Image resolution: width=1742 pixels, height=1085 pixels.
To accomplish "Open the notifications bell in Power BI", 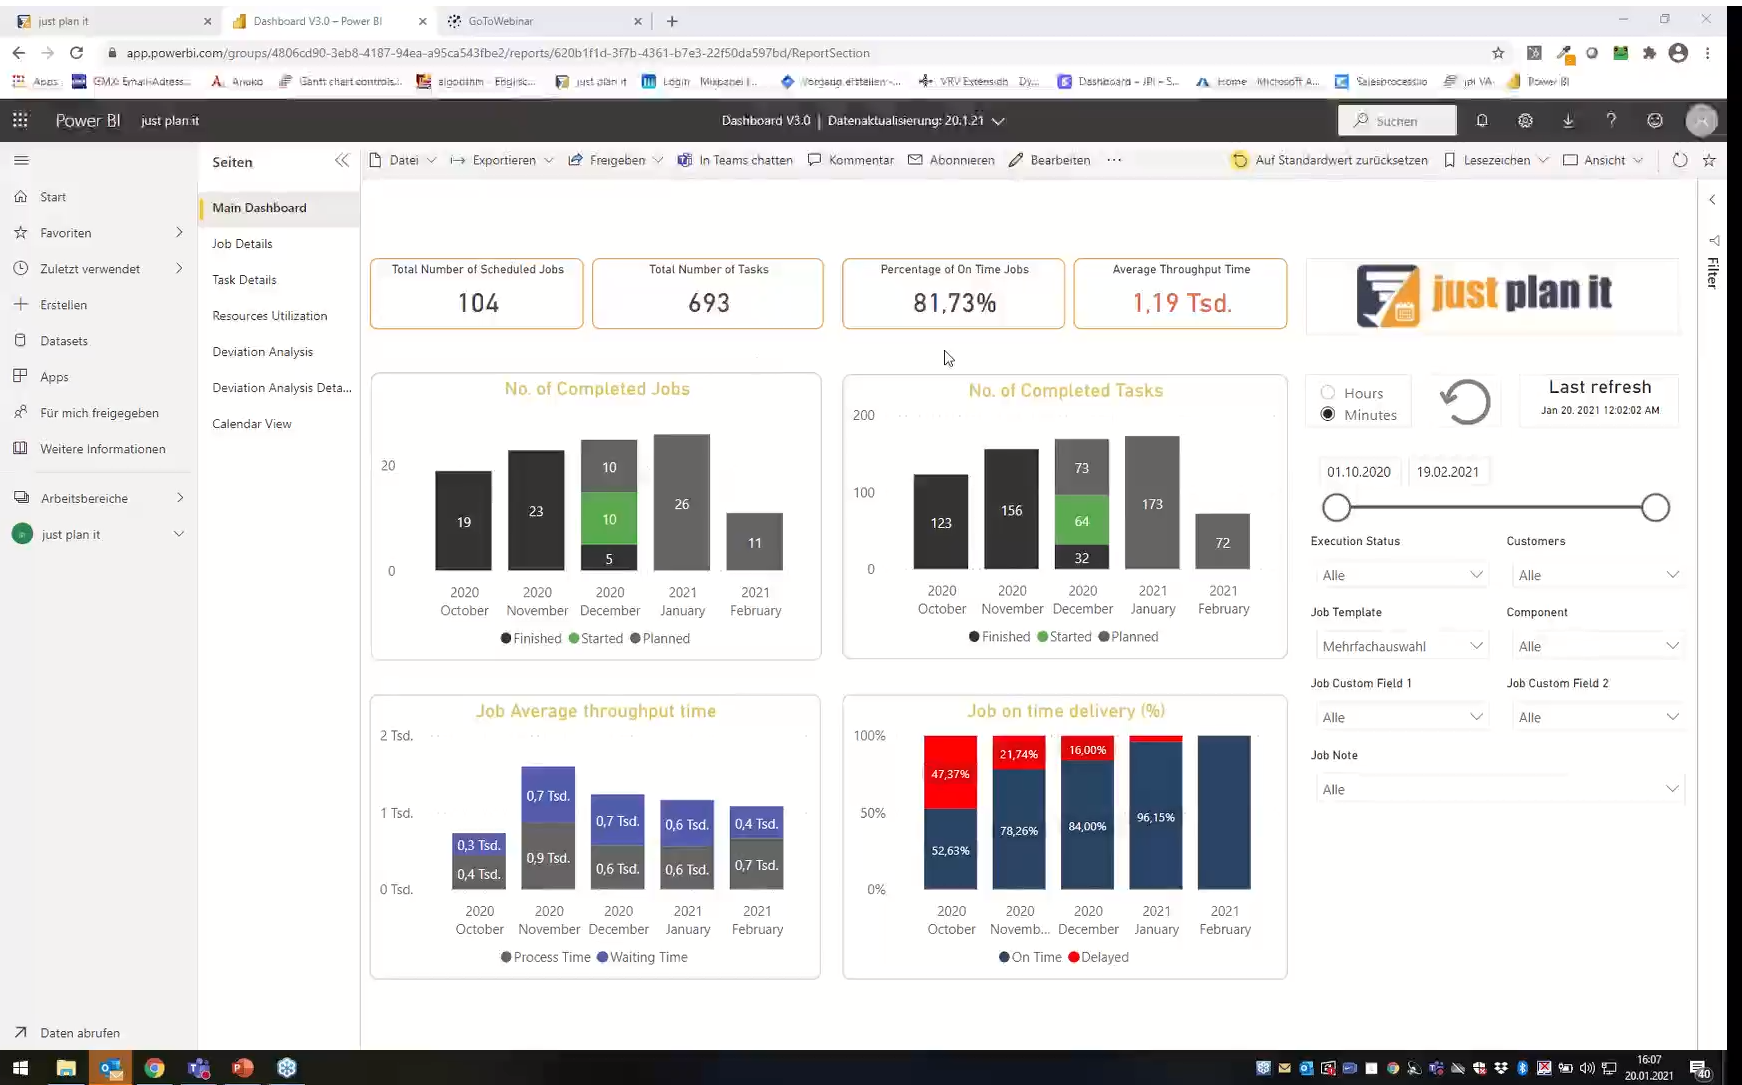I will pos(1483,120).
